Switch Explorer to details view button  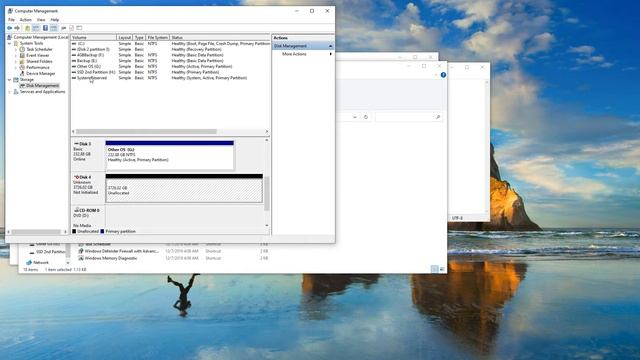(x=435, y=269)
